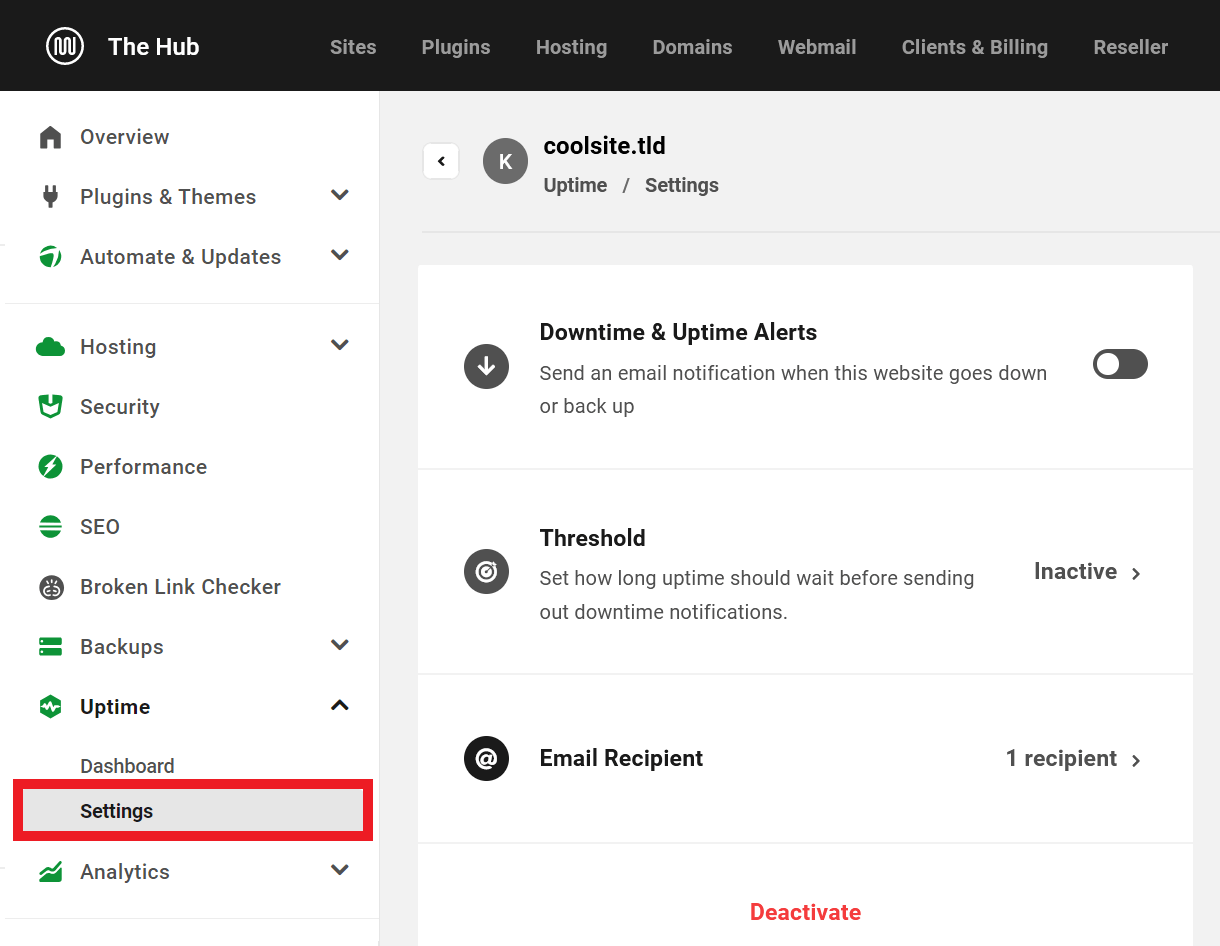Screen dimensions: 1220x946
Task: Click the Overview home icon
Action: coord(50,136)
